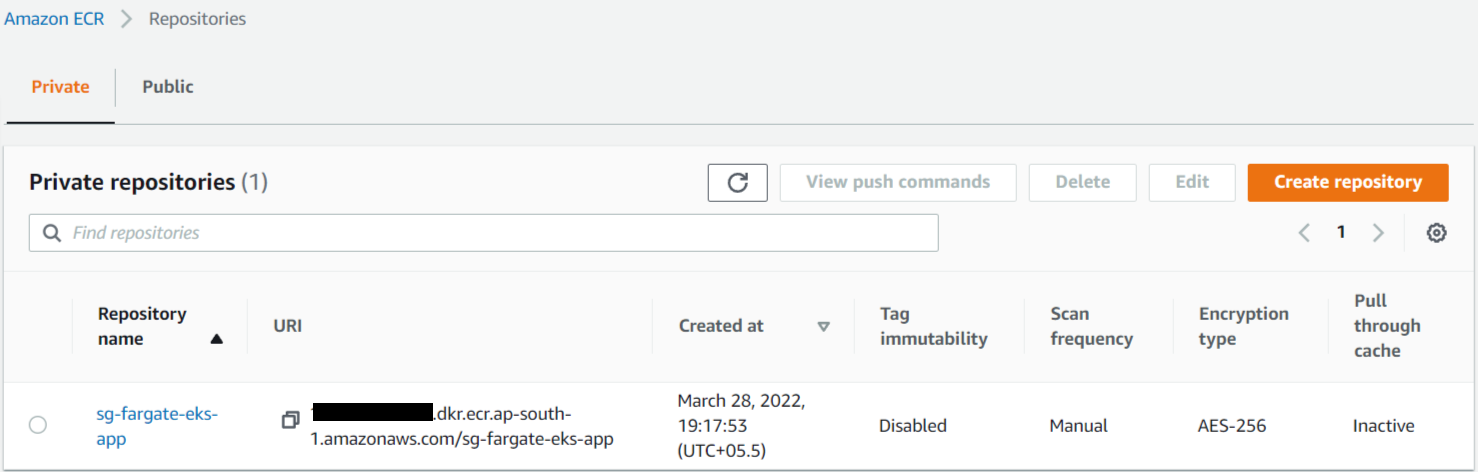Switch to the Private tab
The width and height of the screenshot is (1478, 472).
(60, 87)
